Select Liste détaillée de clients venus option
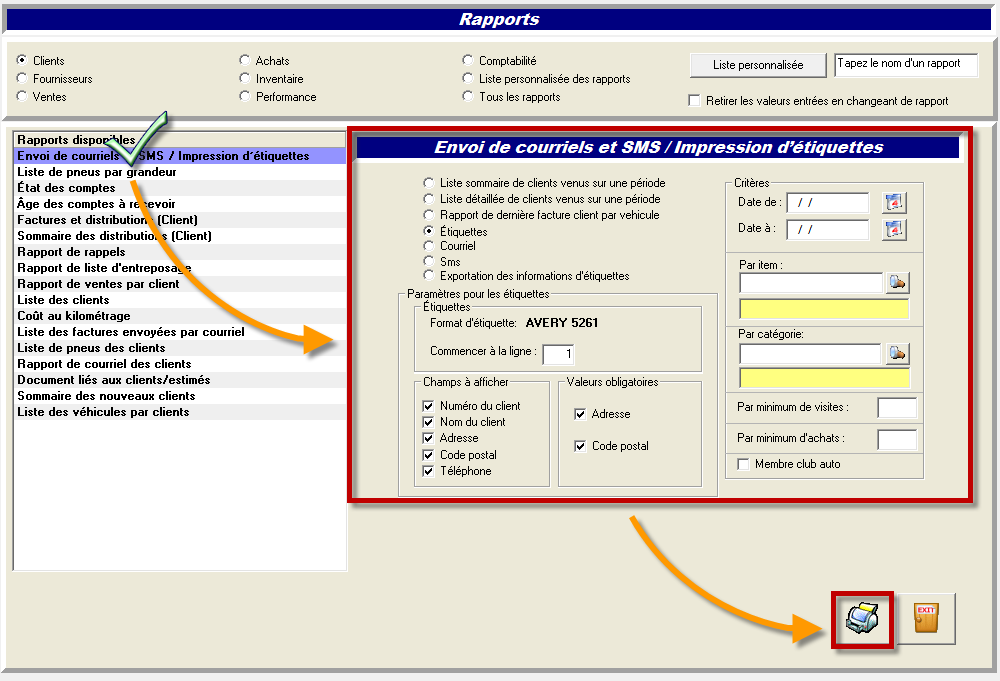This screenshot has width=1000, height=681. click(429, 198)
